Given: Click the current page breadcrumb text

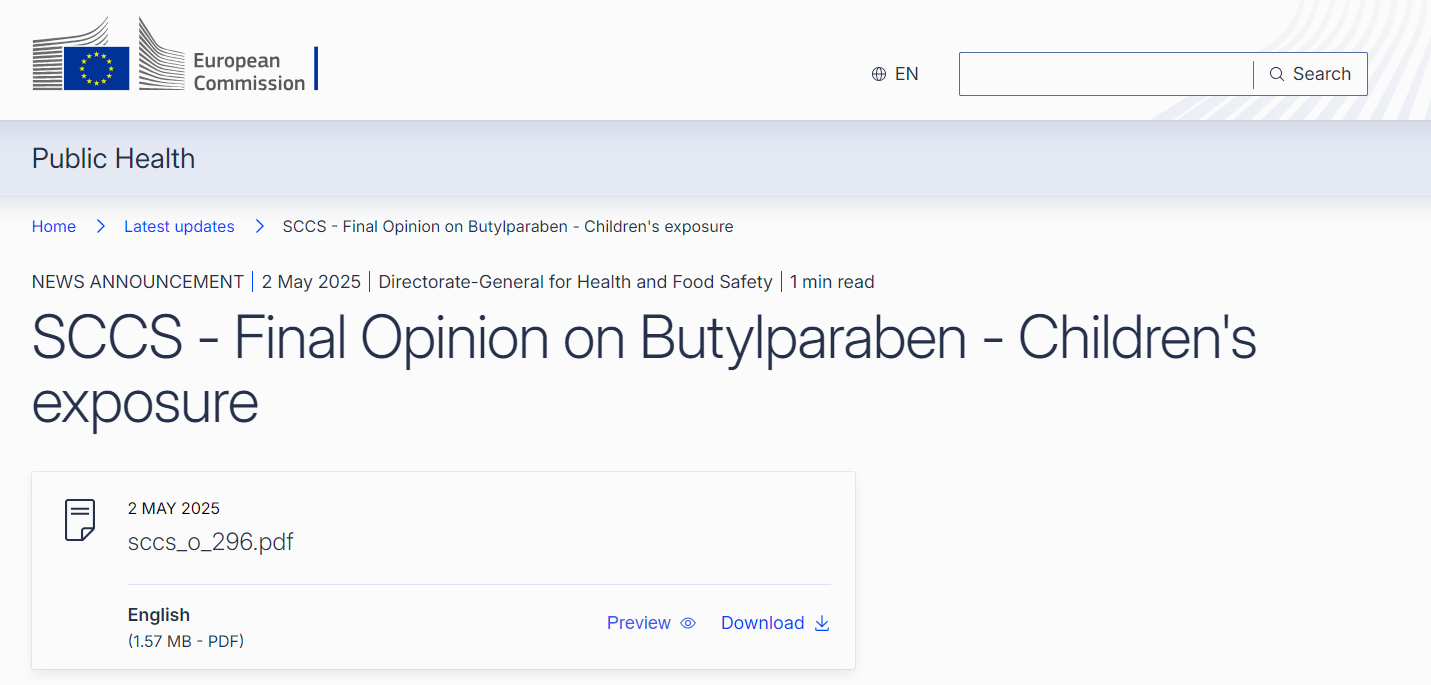Looking at the screenshot, I should pos(508,227).
